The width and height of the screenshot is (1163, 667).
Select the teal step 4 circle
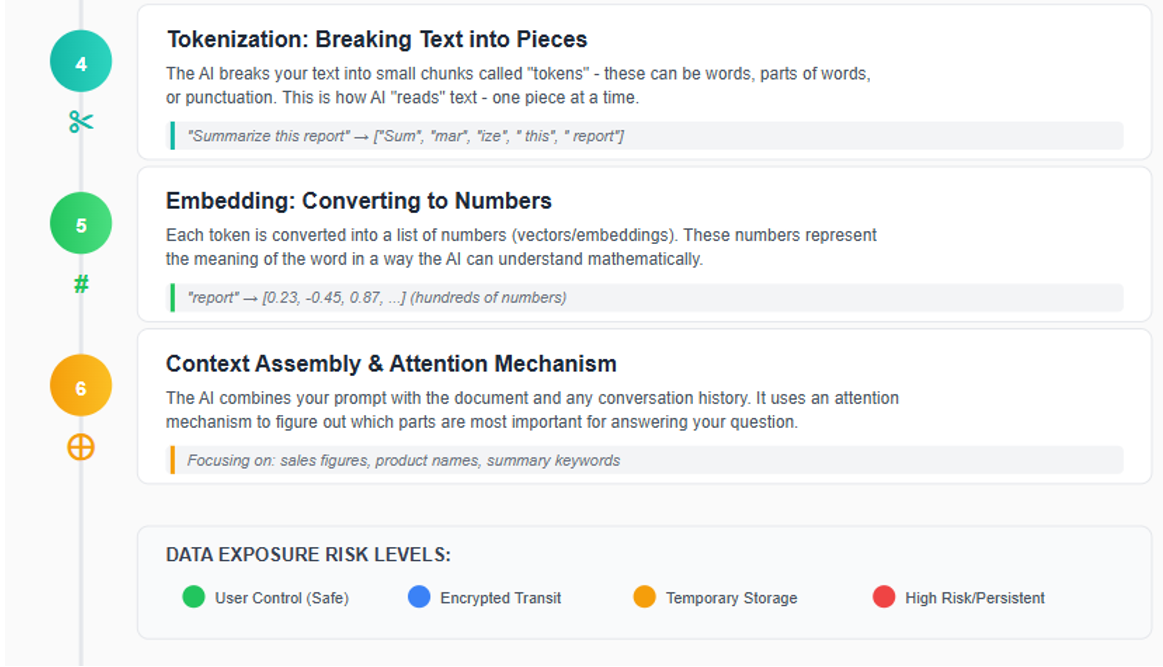(81, 62)
